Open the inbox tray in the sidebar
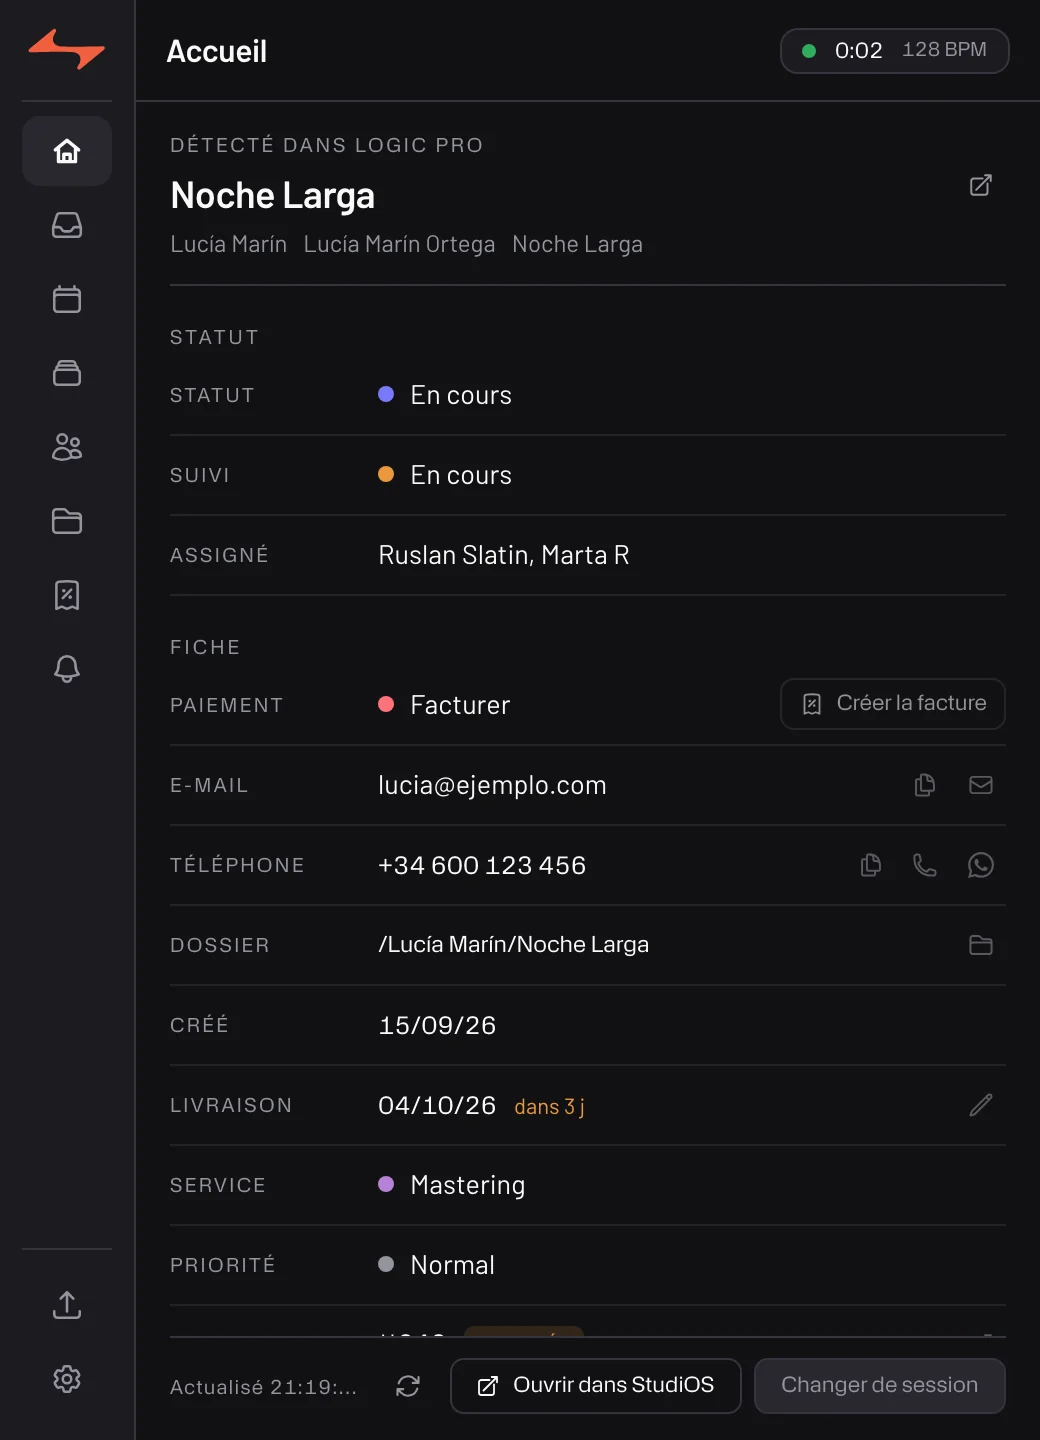The height and width of the screenshot is (1440, 1040). 67,225
